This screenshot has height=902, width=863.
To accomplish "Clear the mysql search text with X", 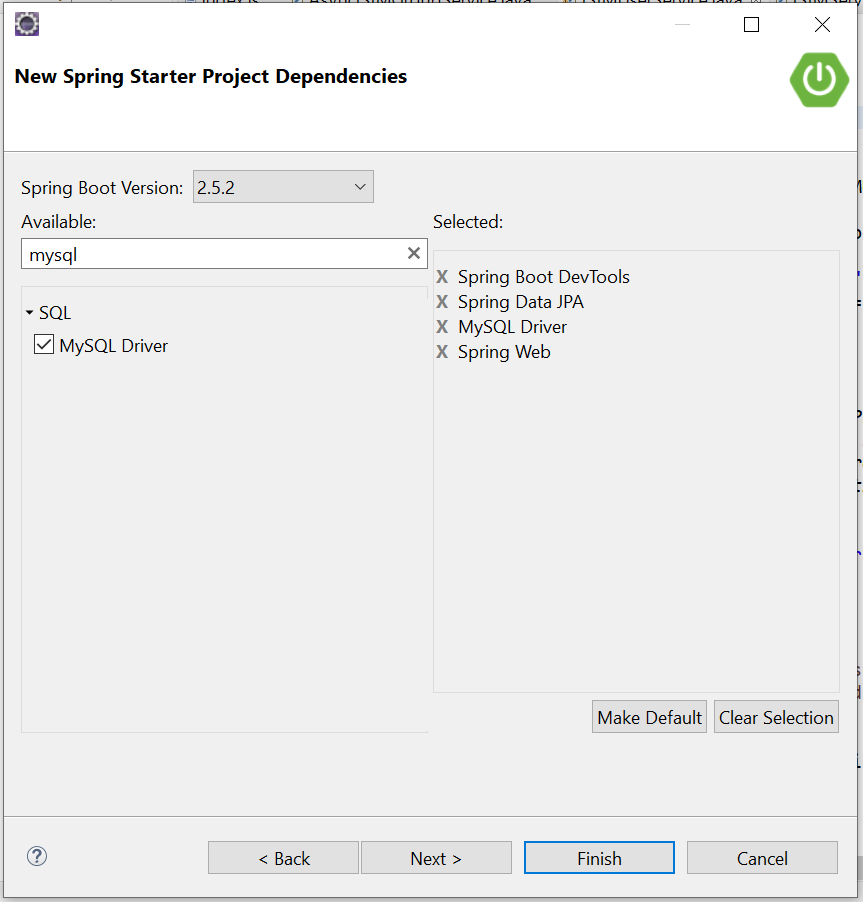I will tap(414, 253).
